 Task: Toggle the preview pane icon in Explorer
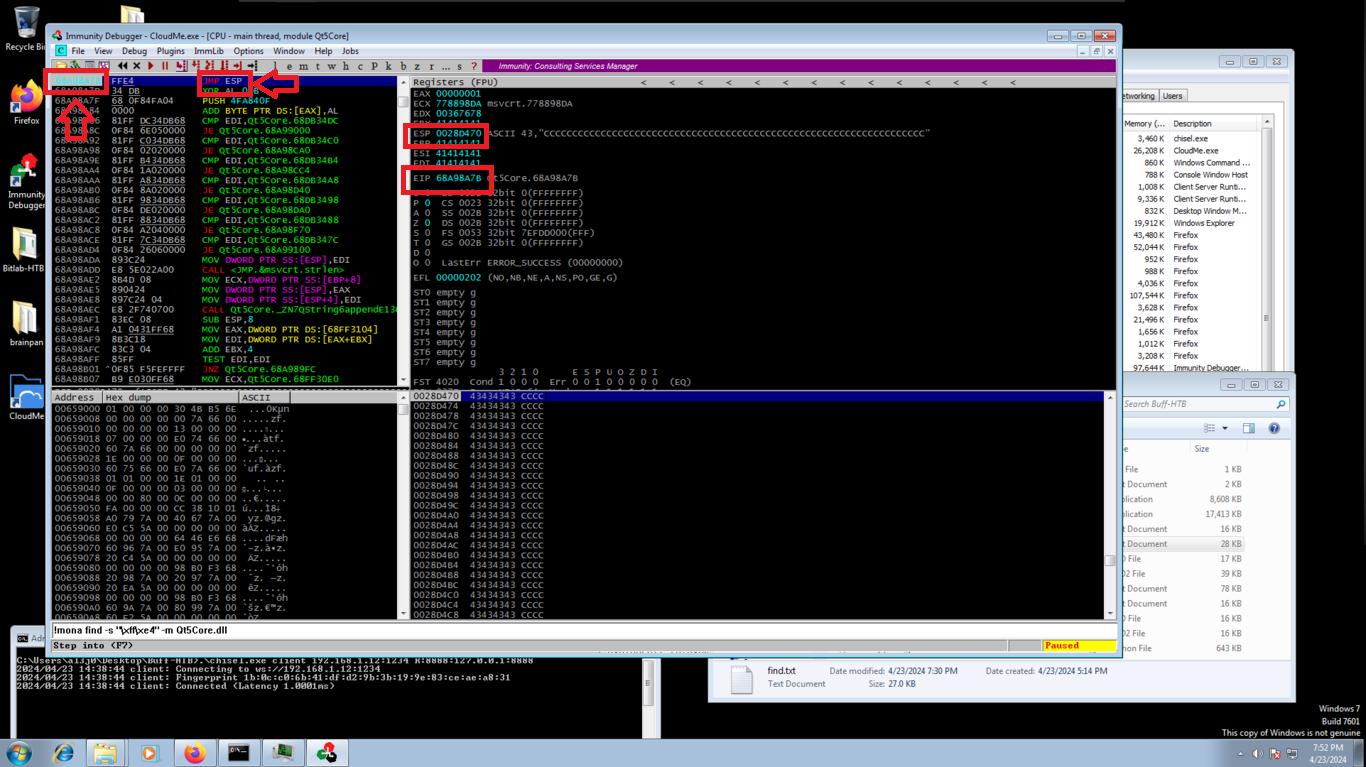pyautogui.click(x=1248, y=428)
